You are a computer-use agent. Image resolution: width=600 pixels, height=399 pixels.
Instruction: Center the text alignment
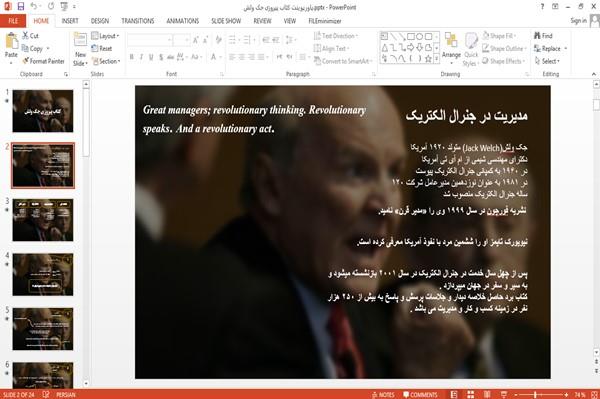(241, 57)
